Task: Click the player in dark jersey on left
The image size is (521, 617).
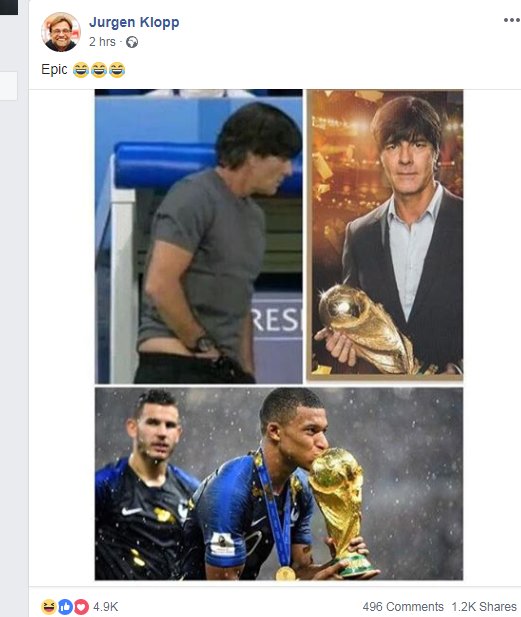Action: 146,484
